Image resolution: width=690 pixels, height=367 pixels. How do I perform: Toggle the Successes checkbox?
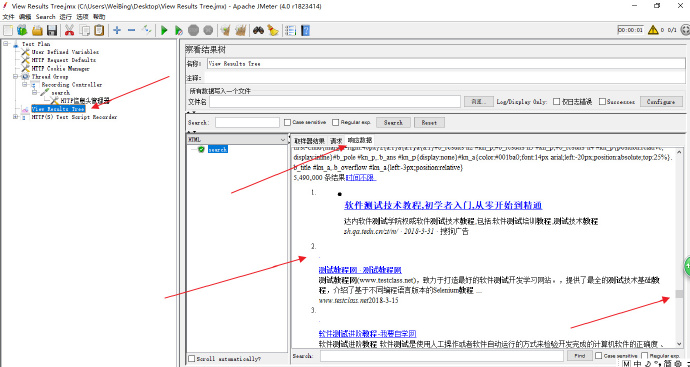tap(602, 102)
